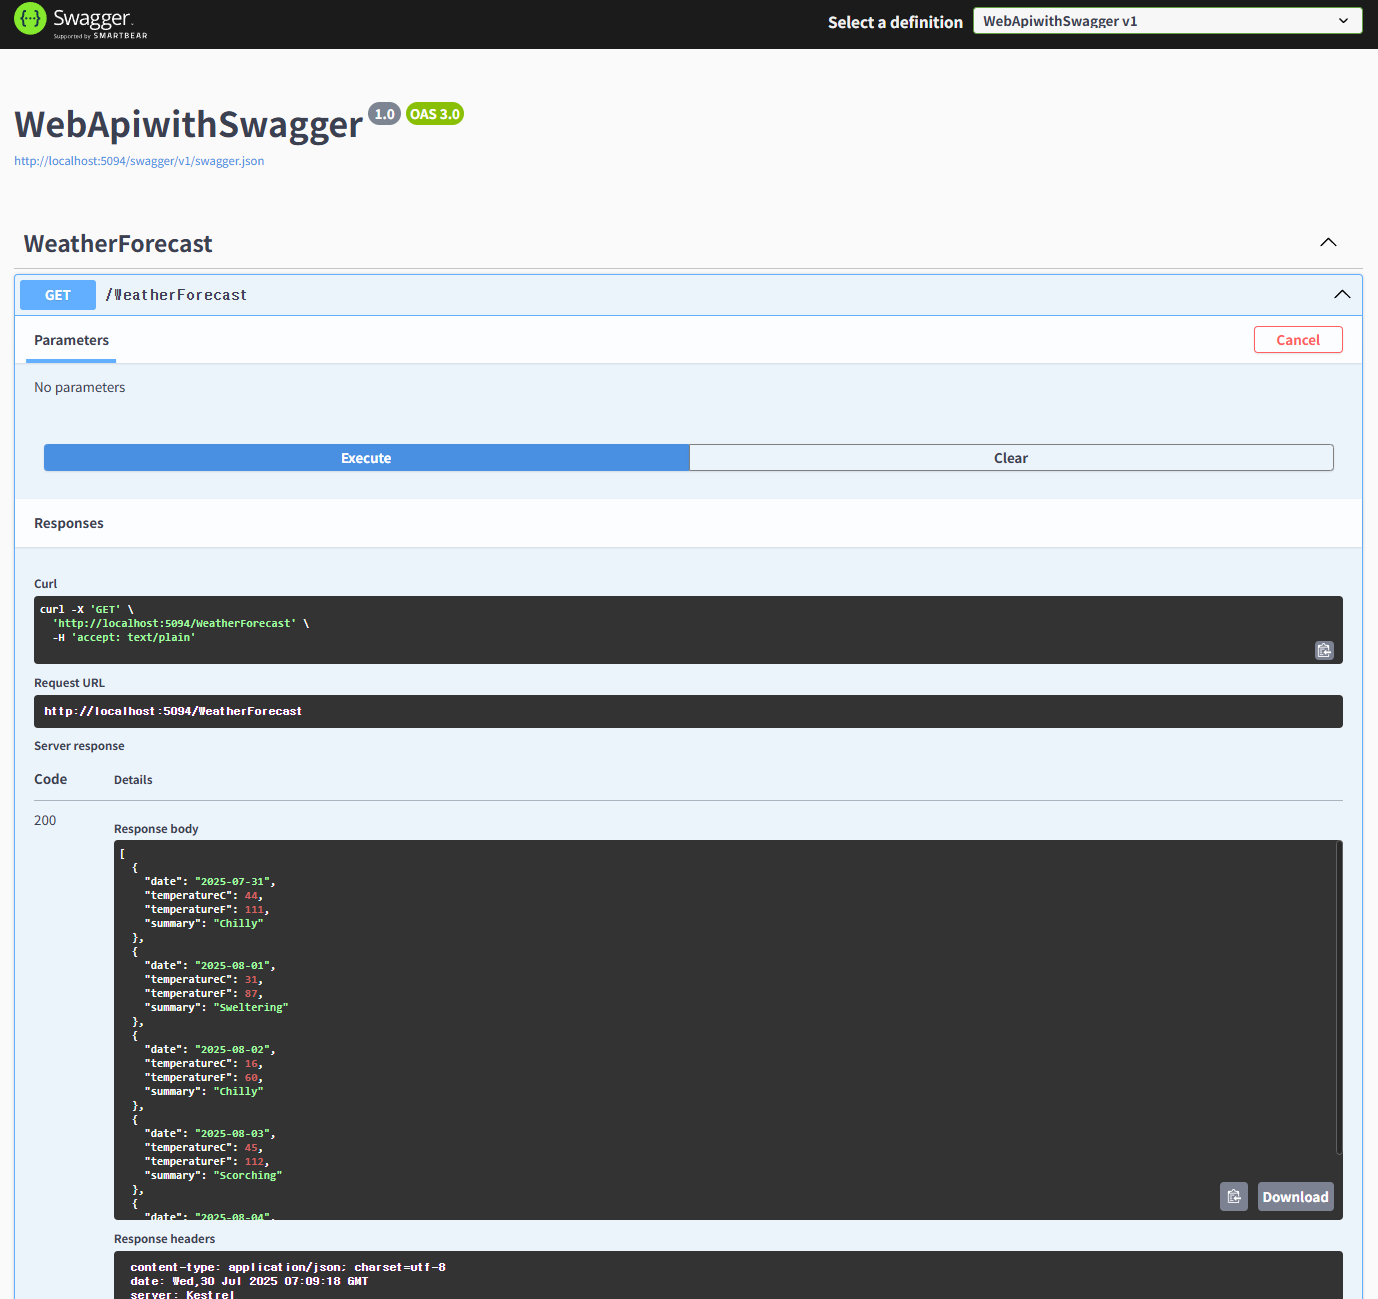The height and width of the screenshot is (1299, 1378).
Task: Click the 200 response code
Action: tap(45, 820)
